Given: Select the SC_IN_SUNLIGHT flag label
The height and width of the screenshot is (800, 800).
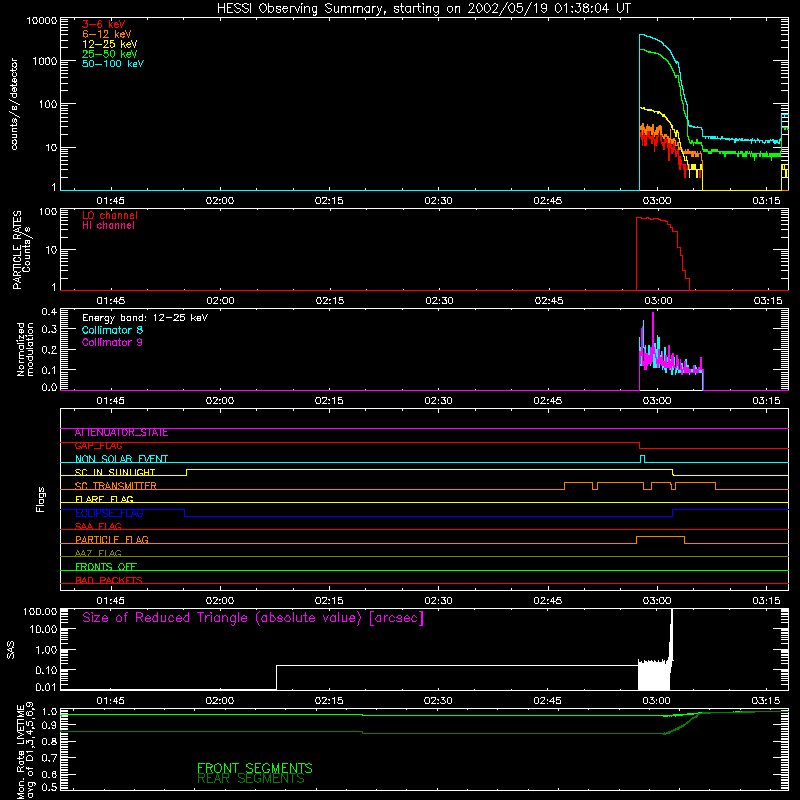Looking at the screenshot, I should (115, 472).
